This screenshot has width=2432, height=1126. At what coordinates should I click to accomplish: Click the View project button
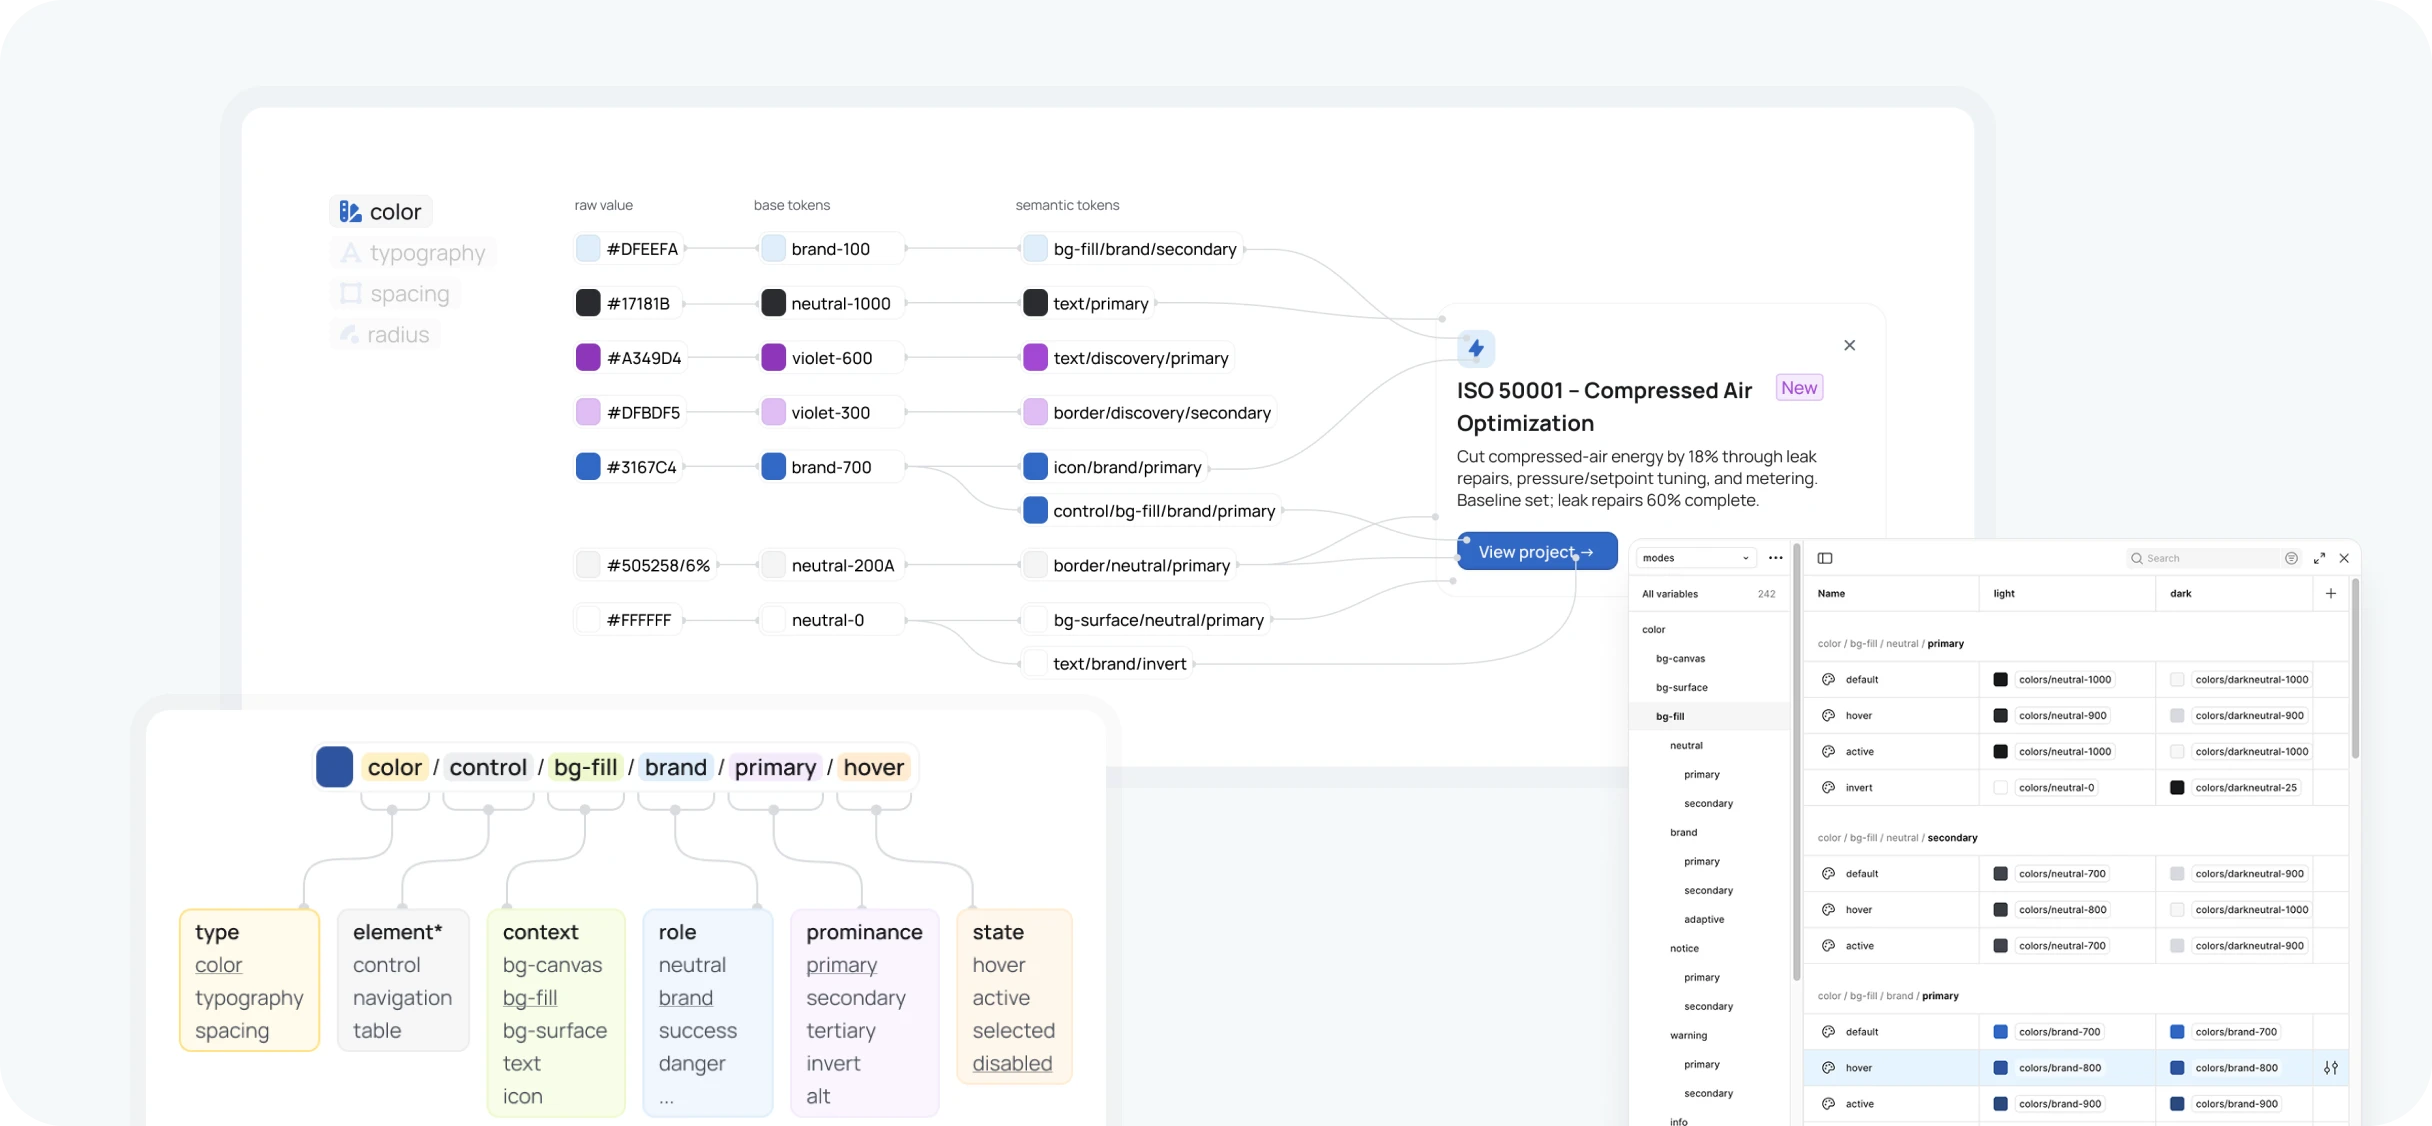click(1537, 551)
